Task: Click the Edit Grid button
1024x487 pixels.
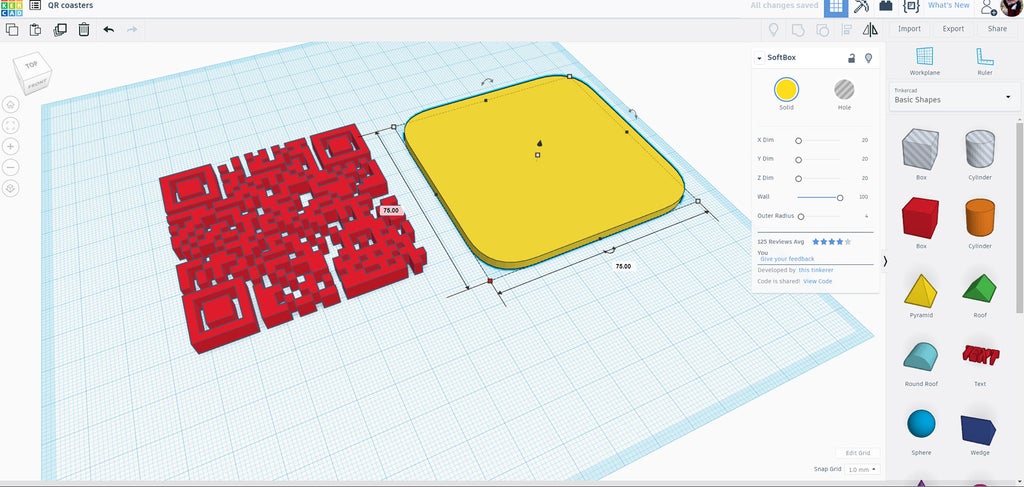Action: tap(857, 453)
